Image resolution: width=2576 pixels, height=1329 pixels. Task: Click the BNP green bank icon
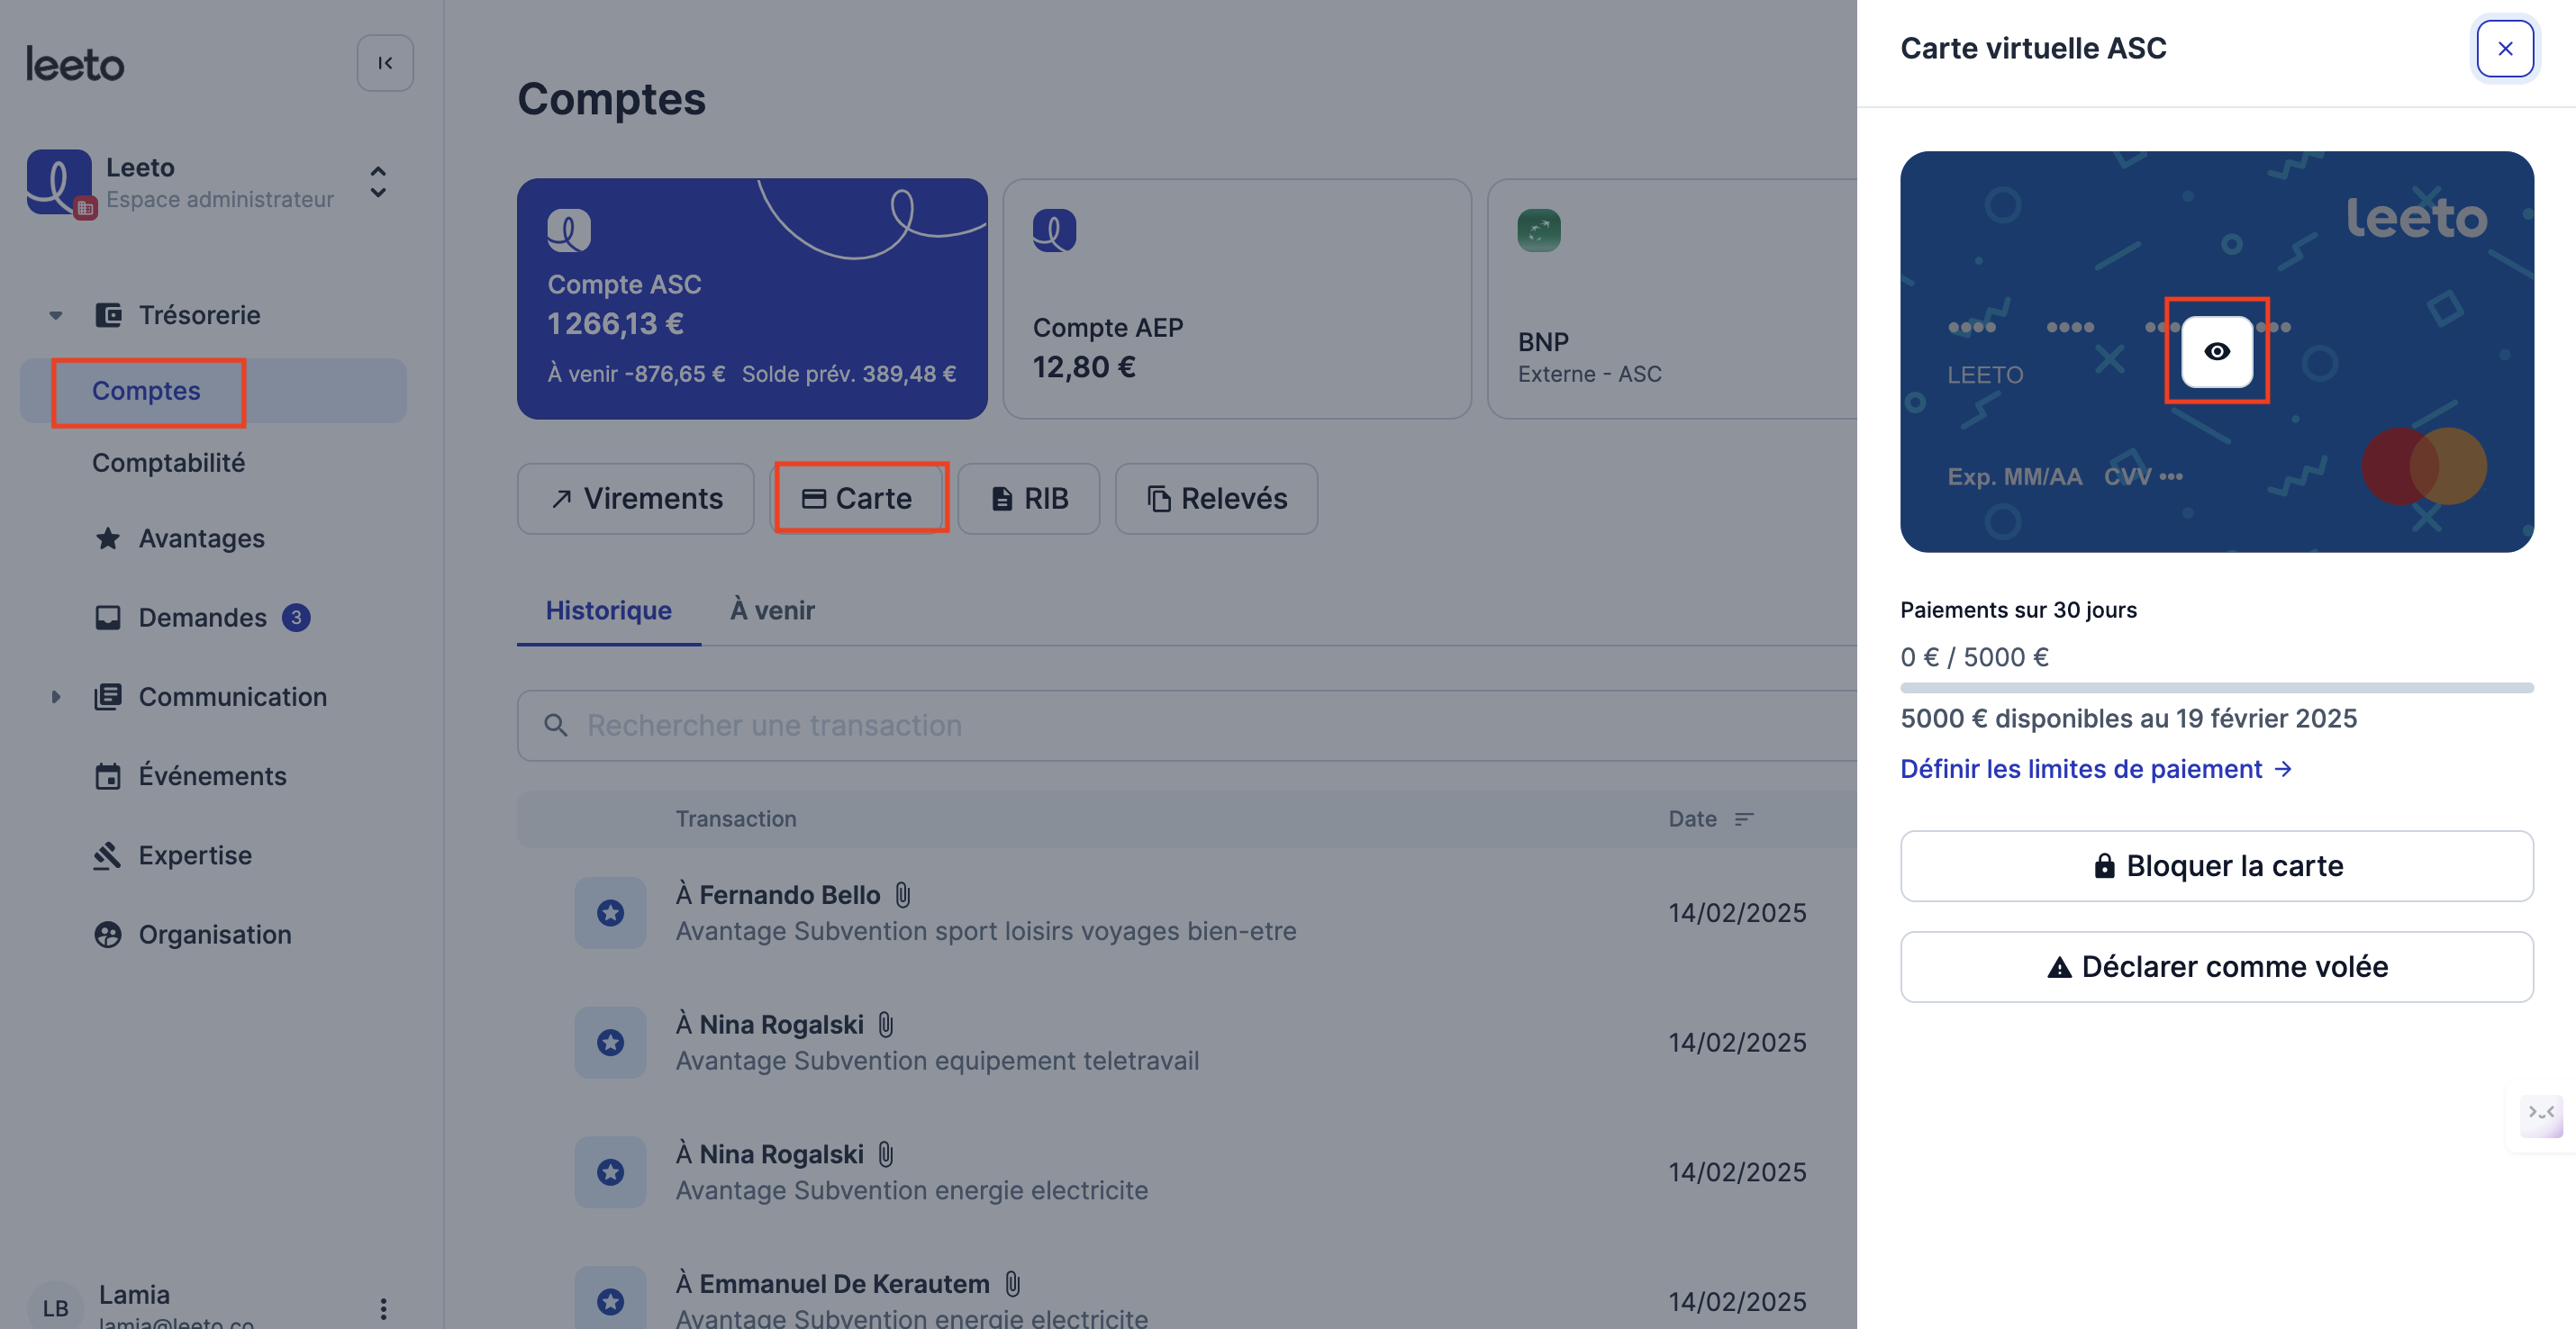point(1539,231)
